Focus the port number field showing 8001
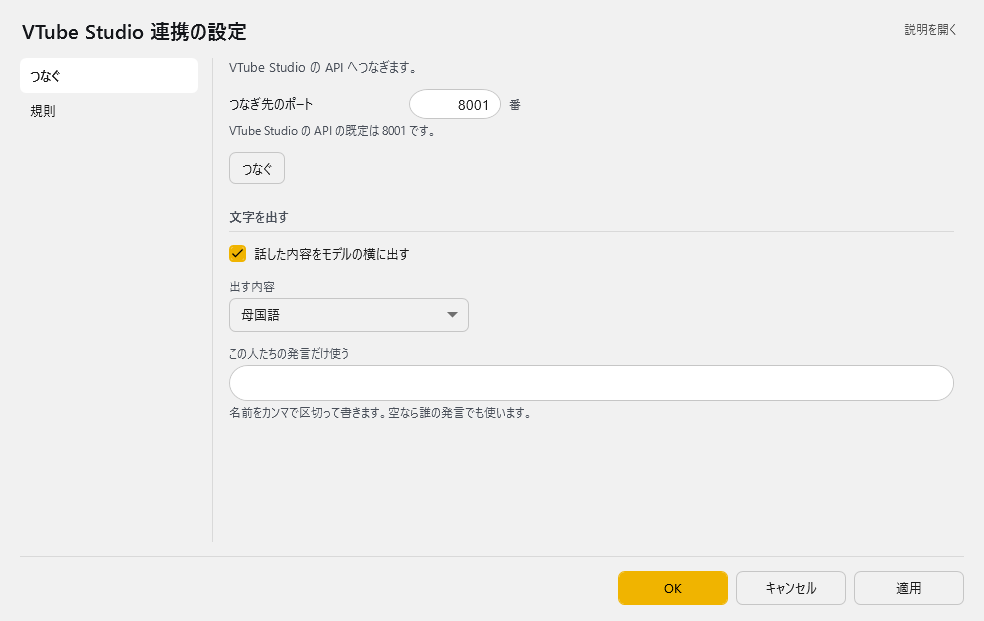984x621 pixels. (x=455, y=104)
